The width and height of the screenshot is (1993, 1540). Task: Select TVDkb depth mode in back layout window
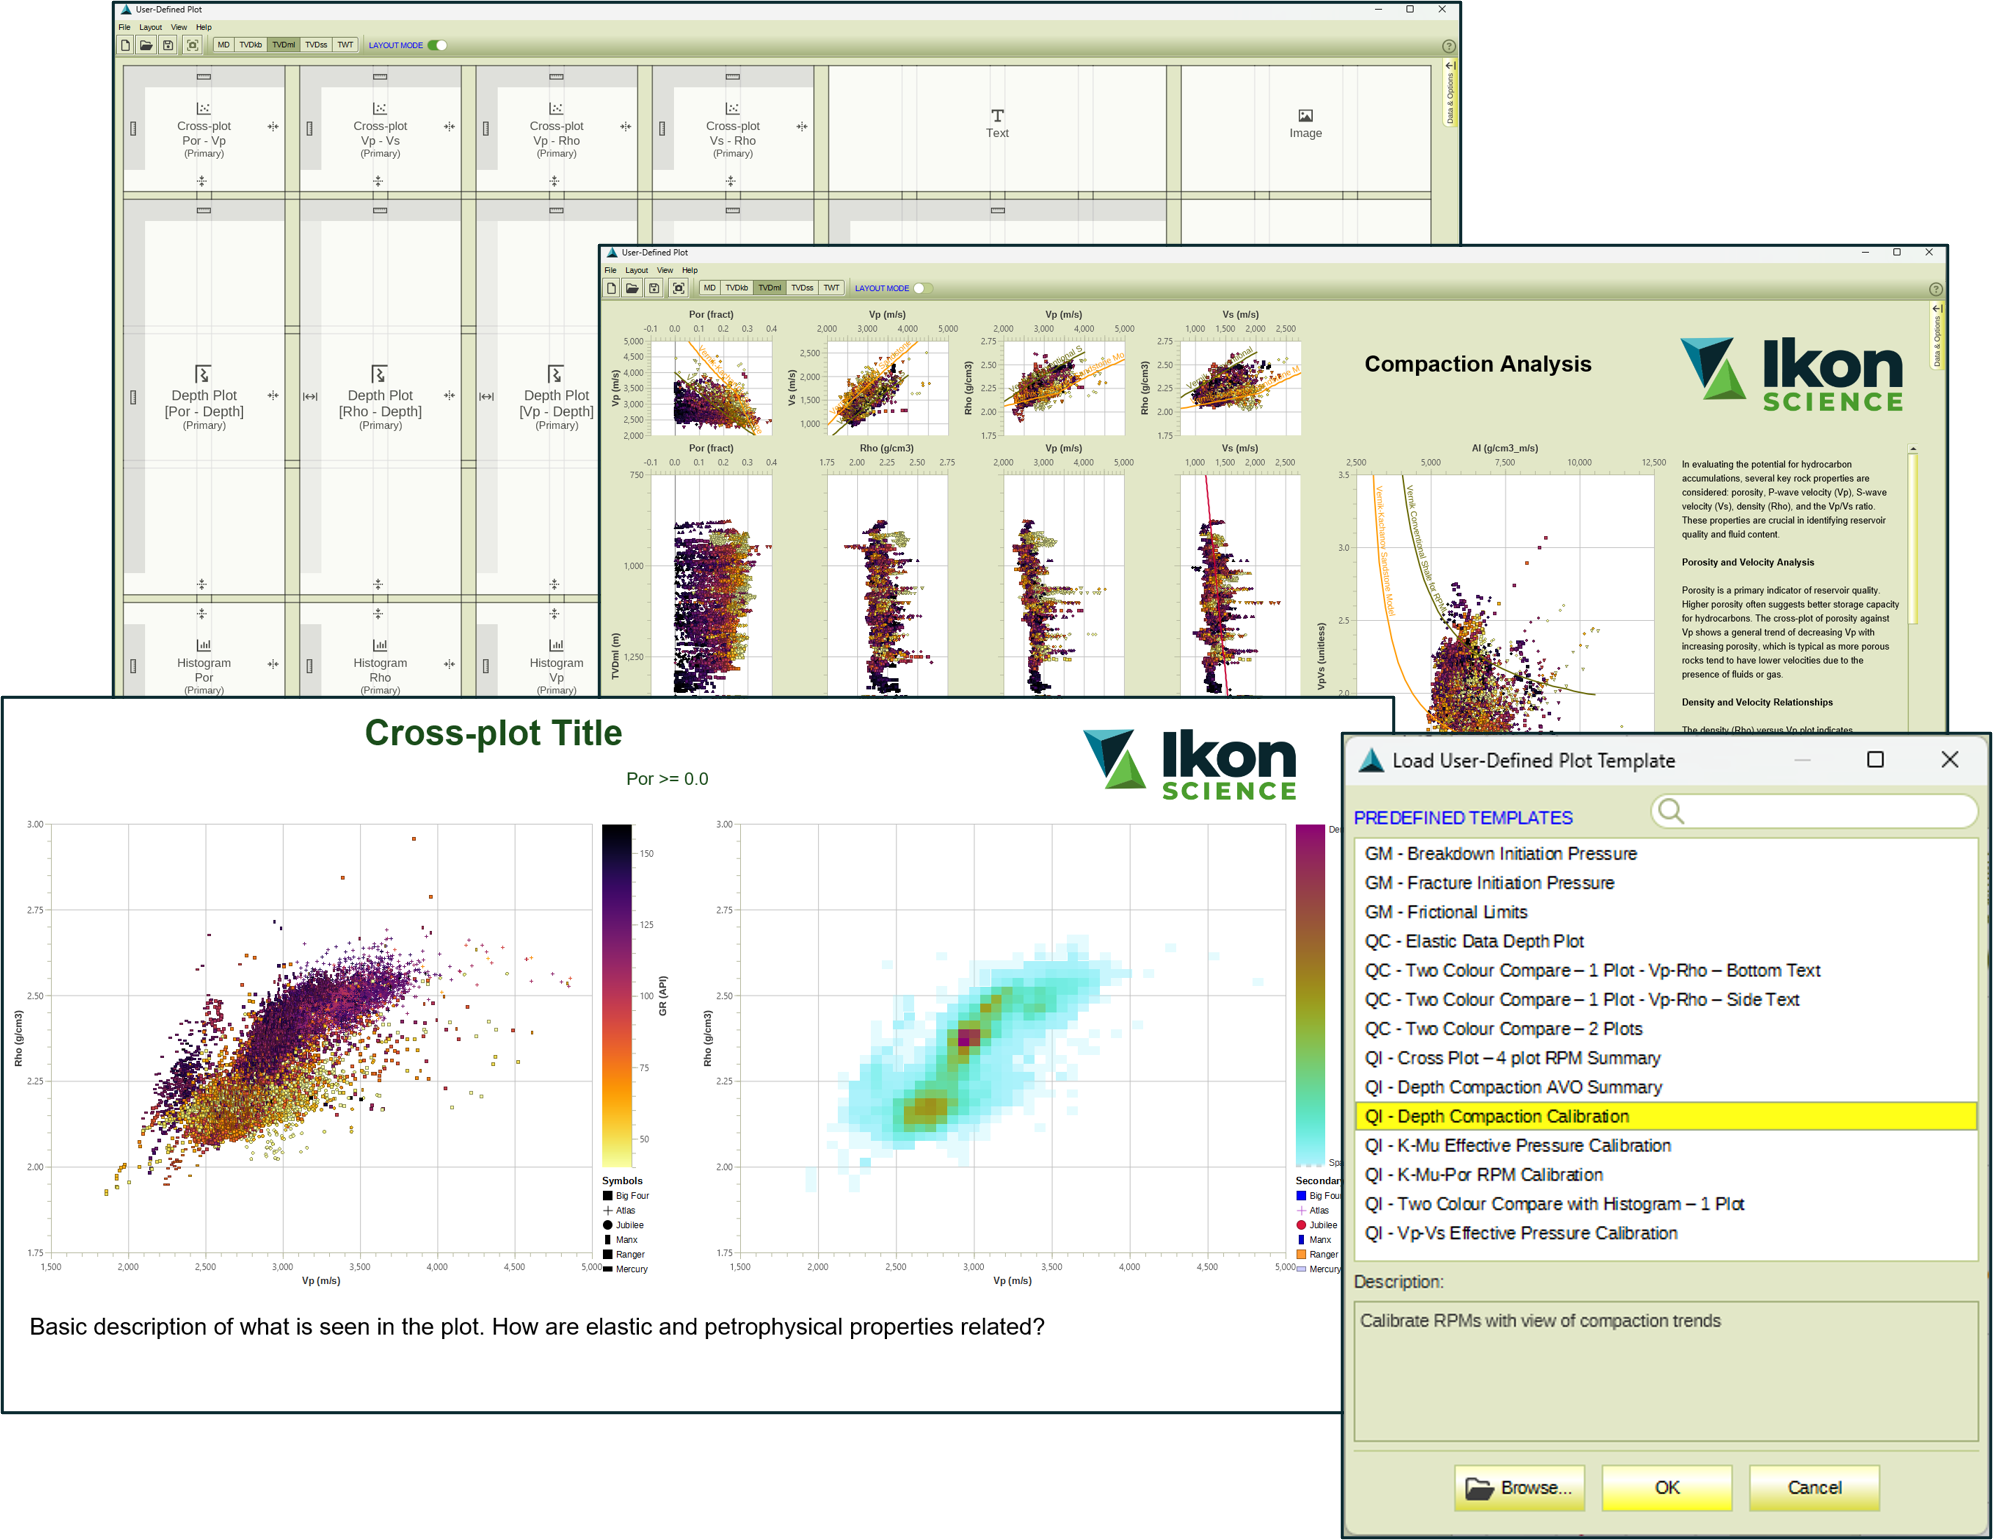pyautogui.click(x=250, y=45)
